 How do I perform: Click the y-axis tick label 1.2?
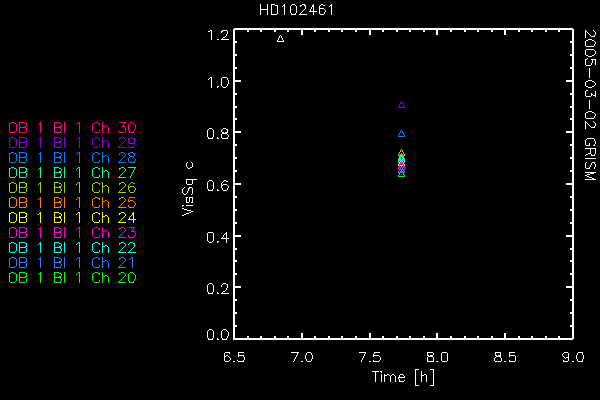tap(218, 35)
